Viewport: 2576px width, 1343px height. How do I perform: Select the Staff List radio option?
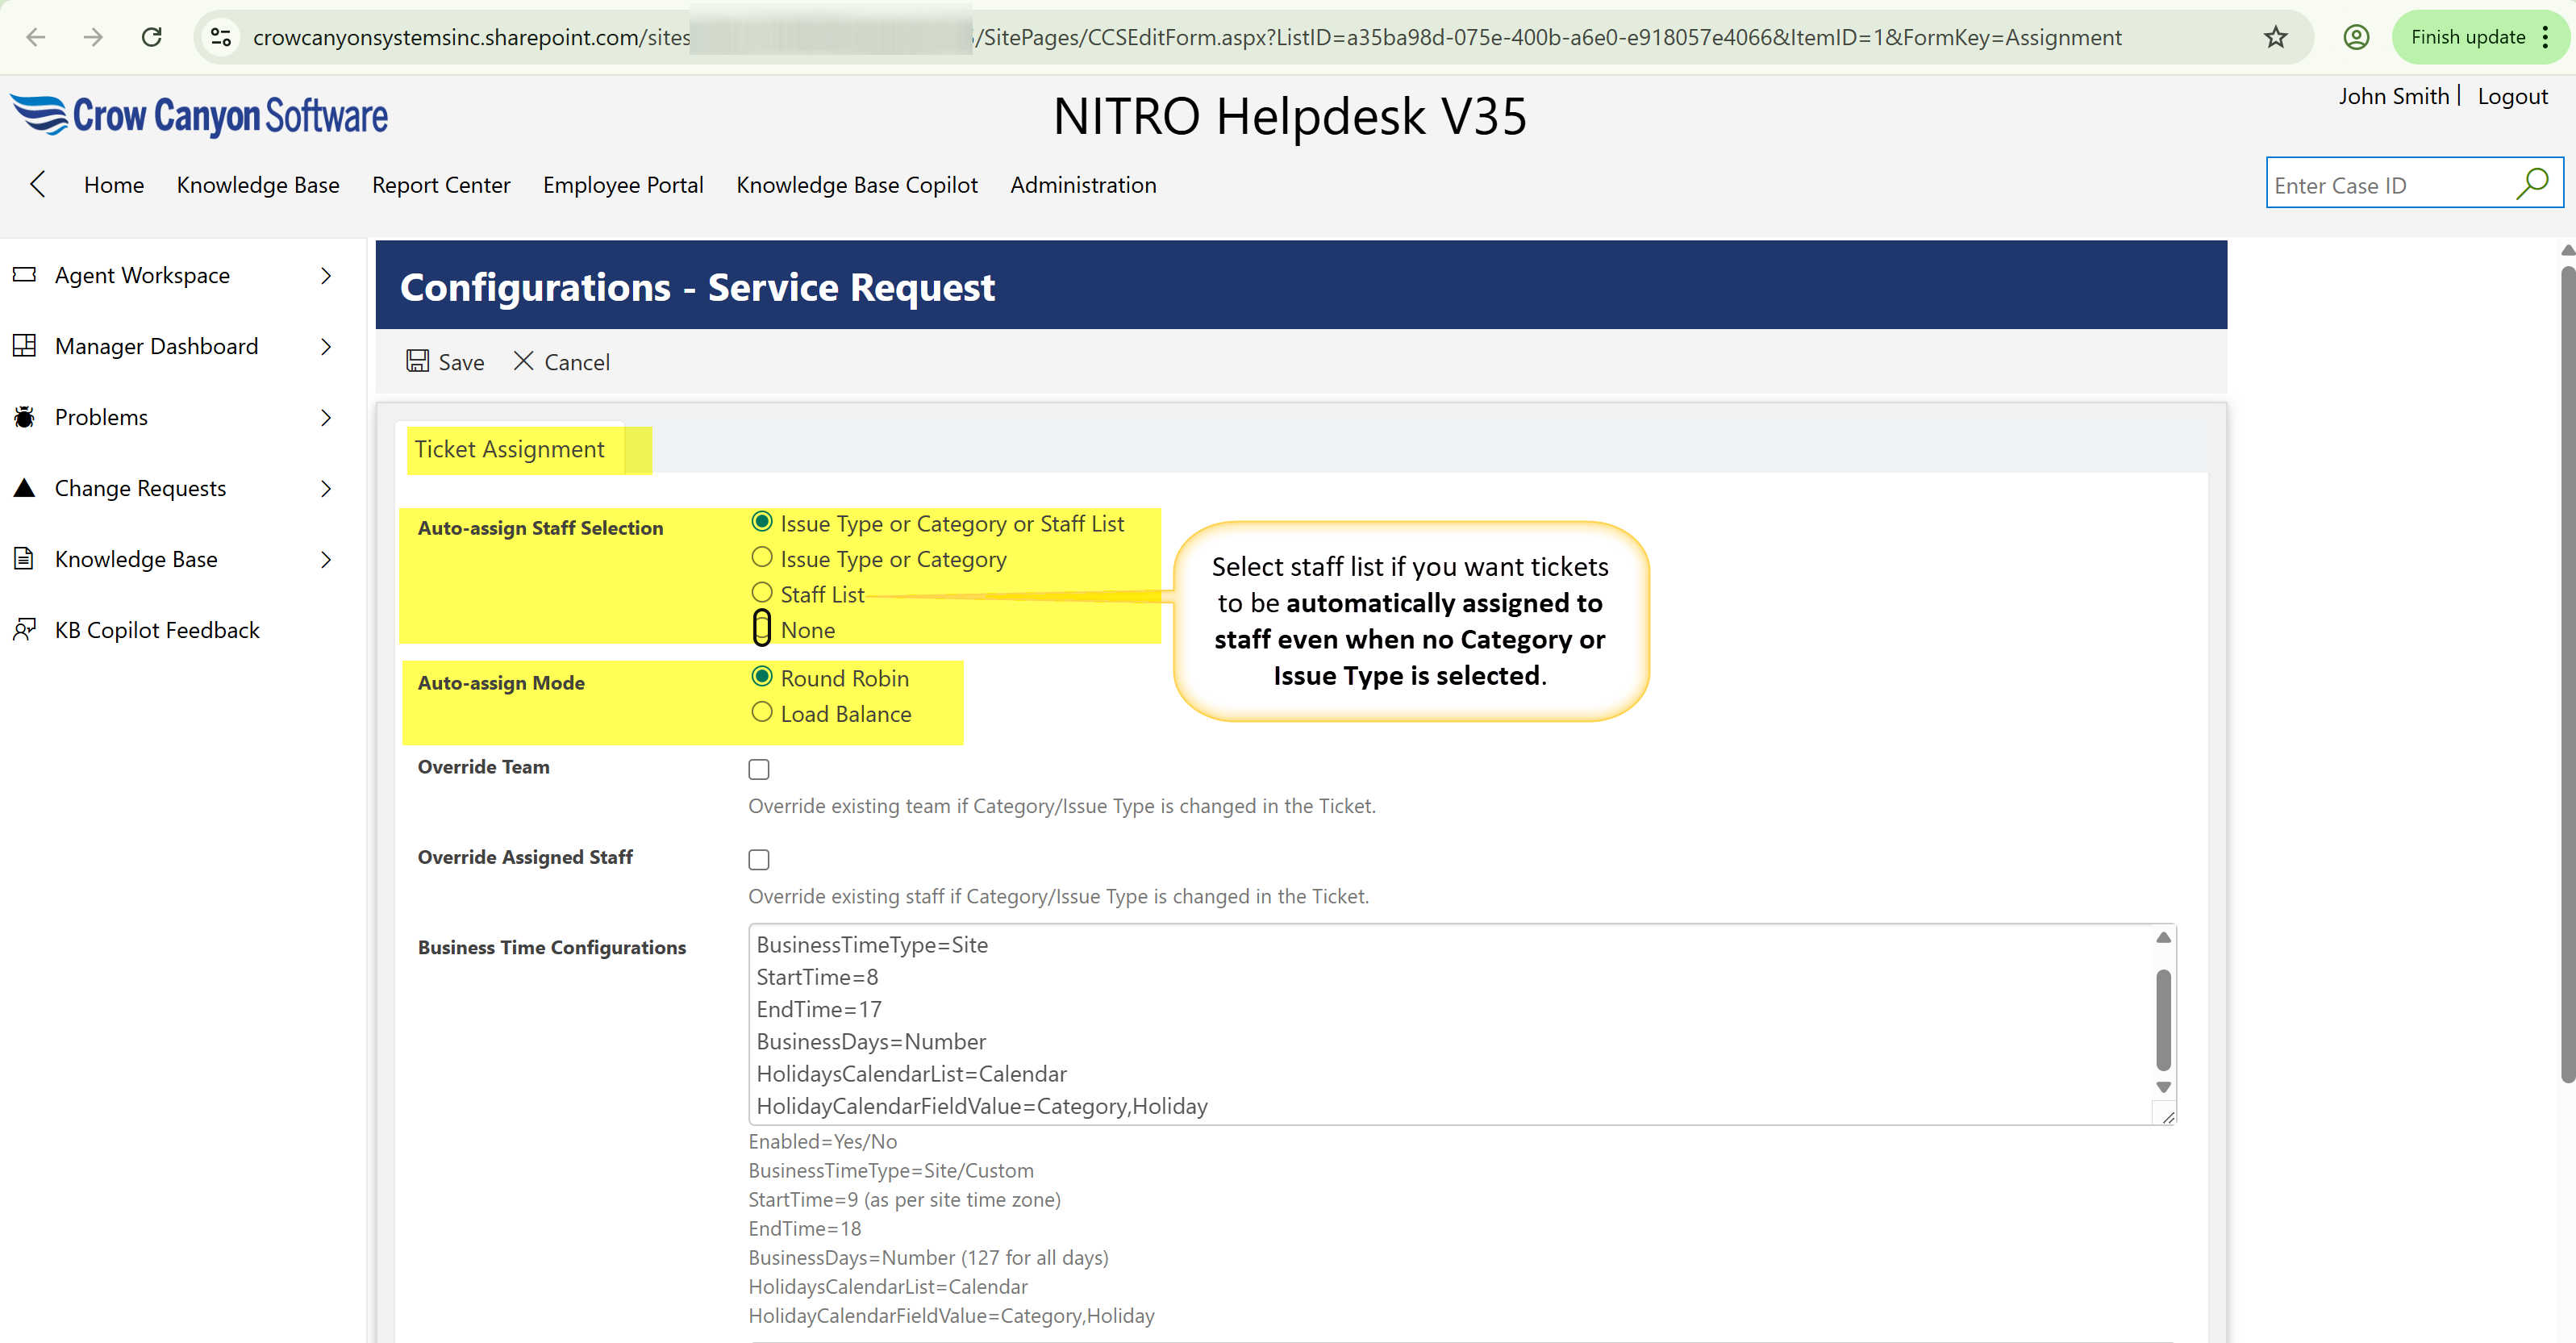[x=762, y=593]
